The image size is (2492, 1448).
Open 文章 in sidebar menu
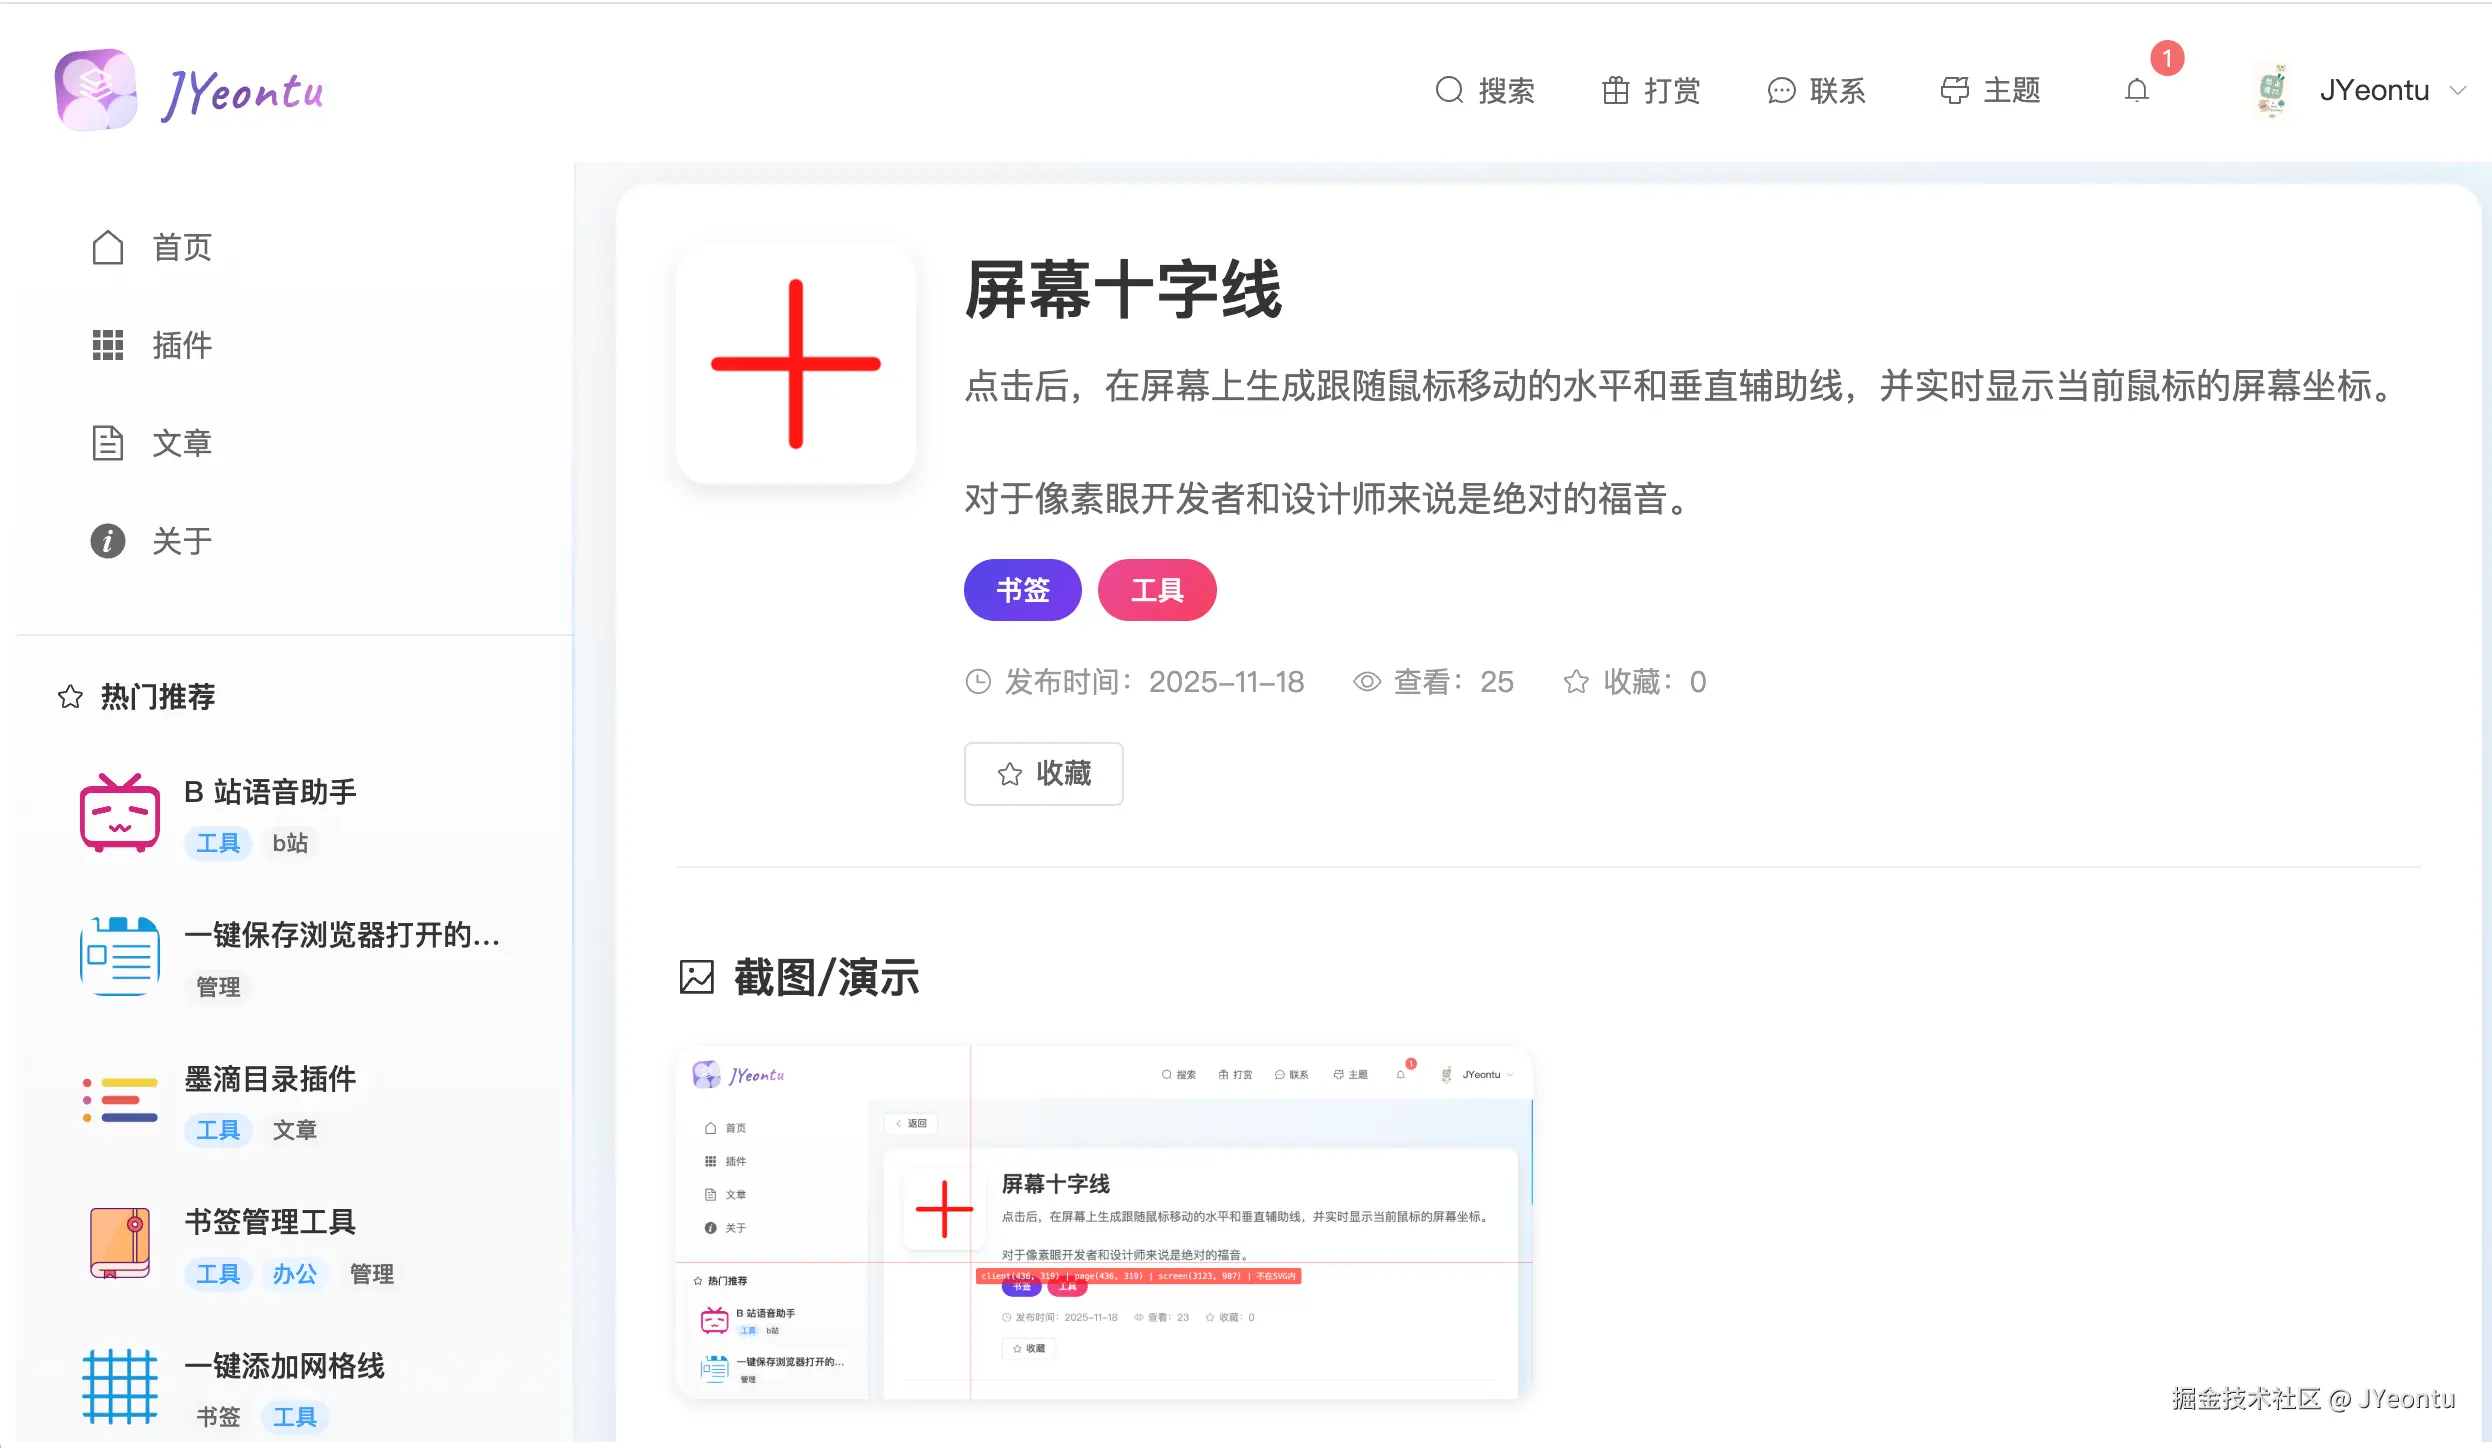[x=152, y=443]
